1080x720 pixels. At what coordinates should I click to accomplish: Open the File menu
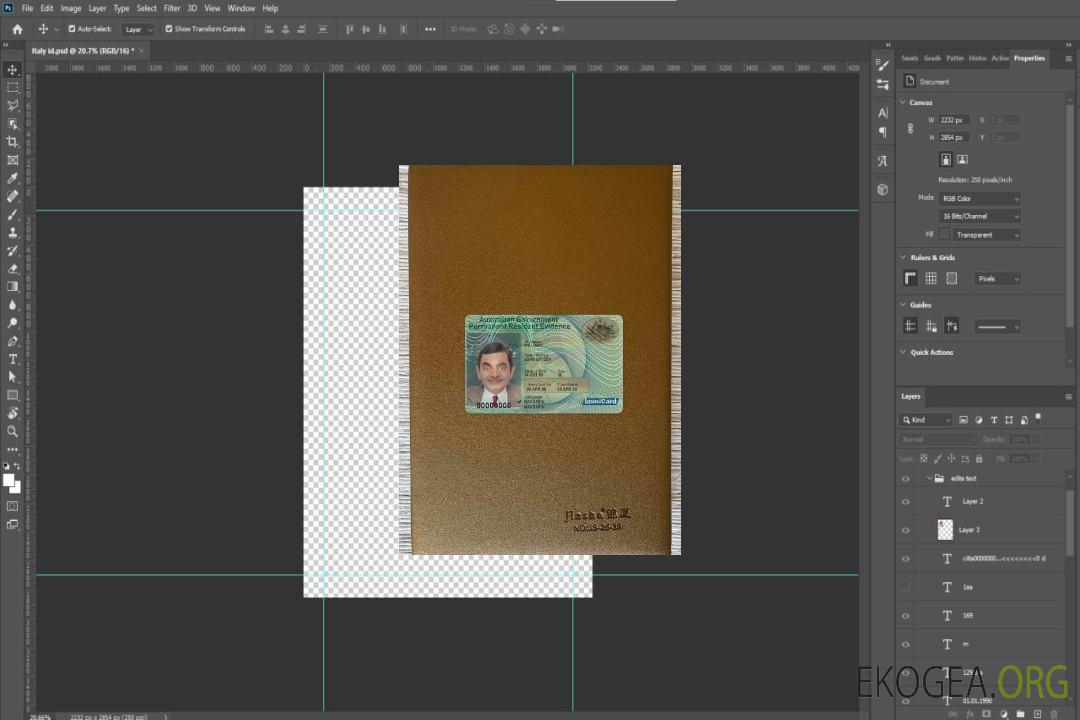coord(28,8)
